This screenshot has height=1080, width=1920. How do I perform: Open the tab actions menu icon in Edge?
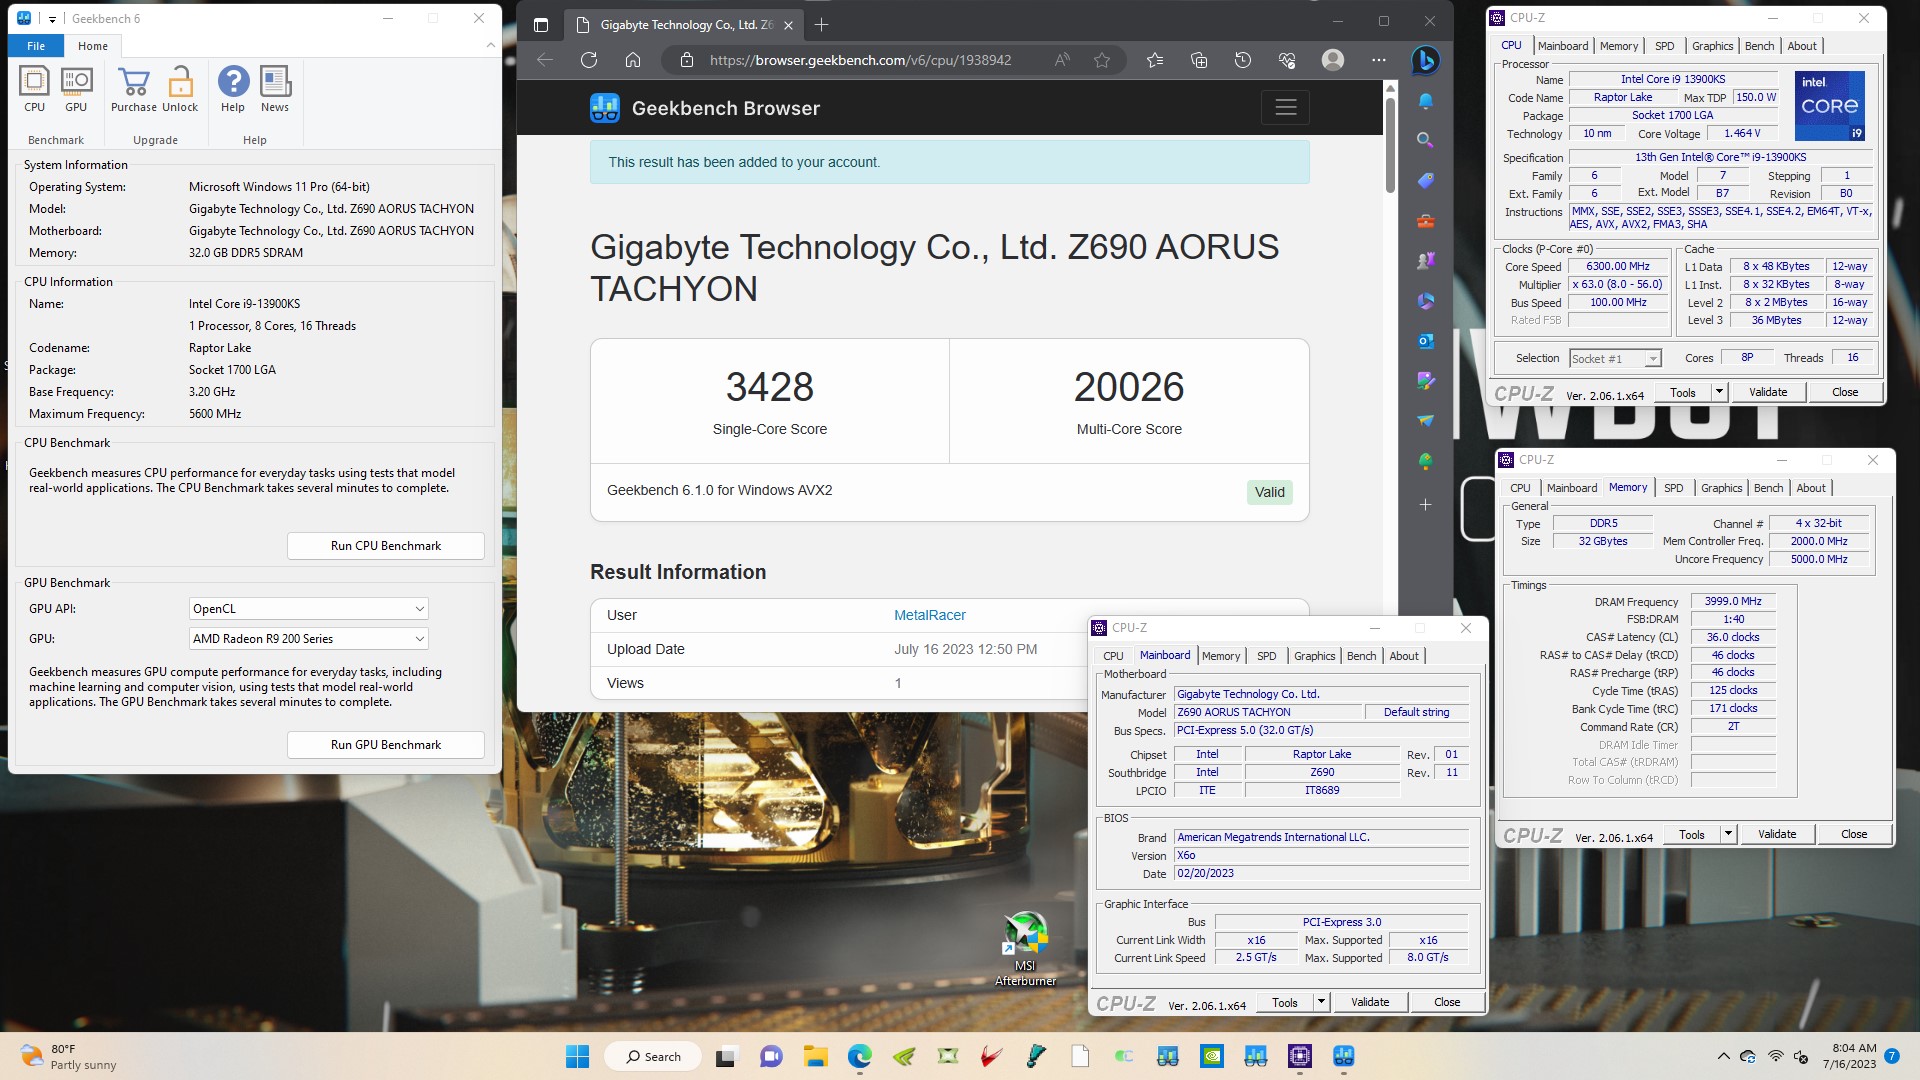point(541,25)
